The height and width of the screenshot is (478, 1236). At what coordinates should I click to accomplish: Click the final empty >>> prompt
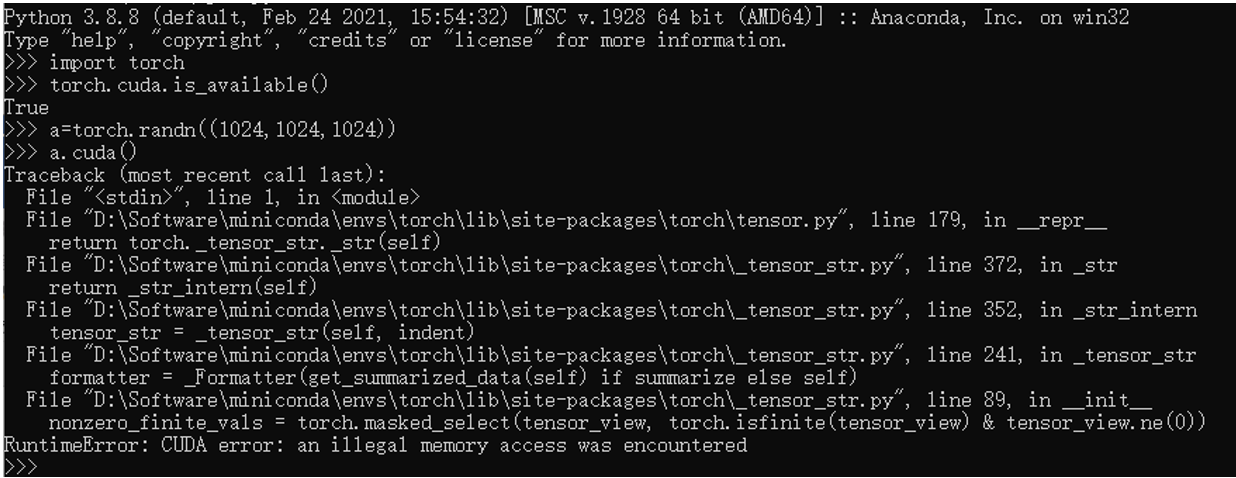point(18,468)
